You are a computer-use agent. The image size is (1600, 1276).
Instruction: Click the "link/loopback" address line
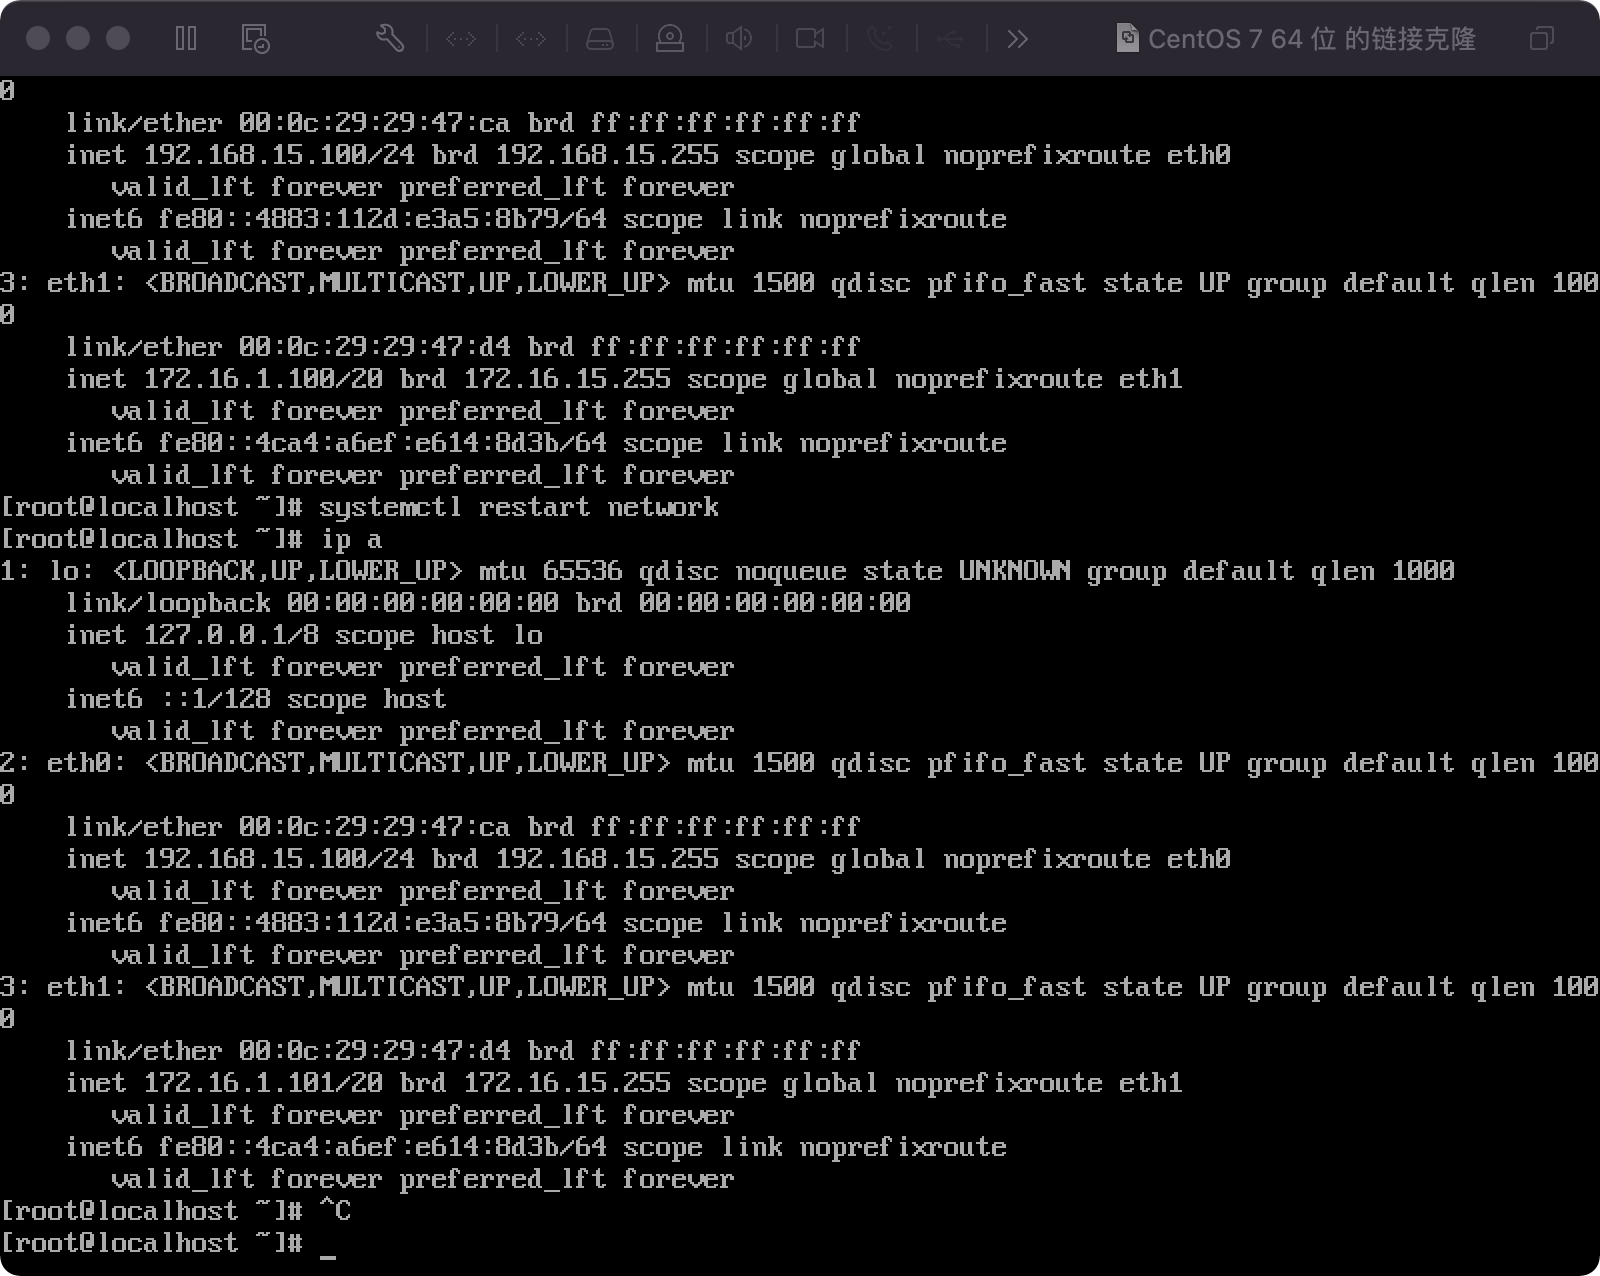click(x=488, y=603)
